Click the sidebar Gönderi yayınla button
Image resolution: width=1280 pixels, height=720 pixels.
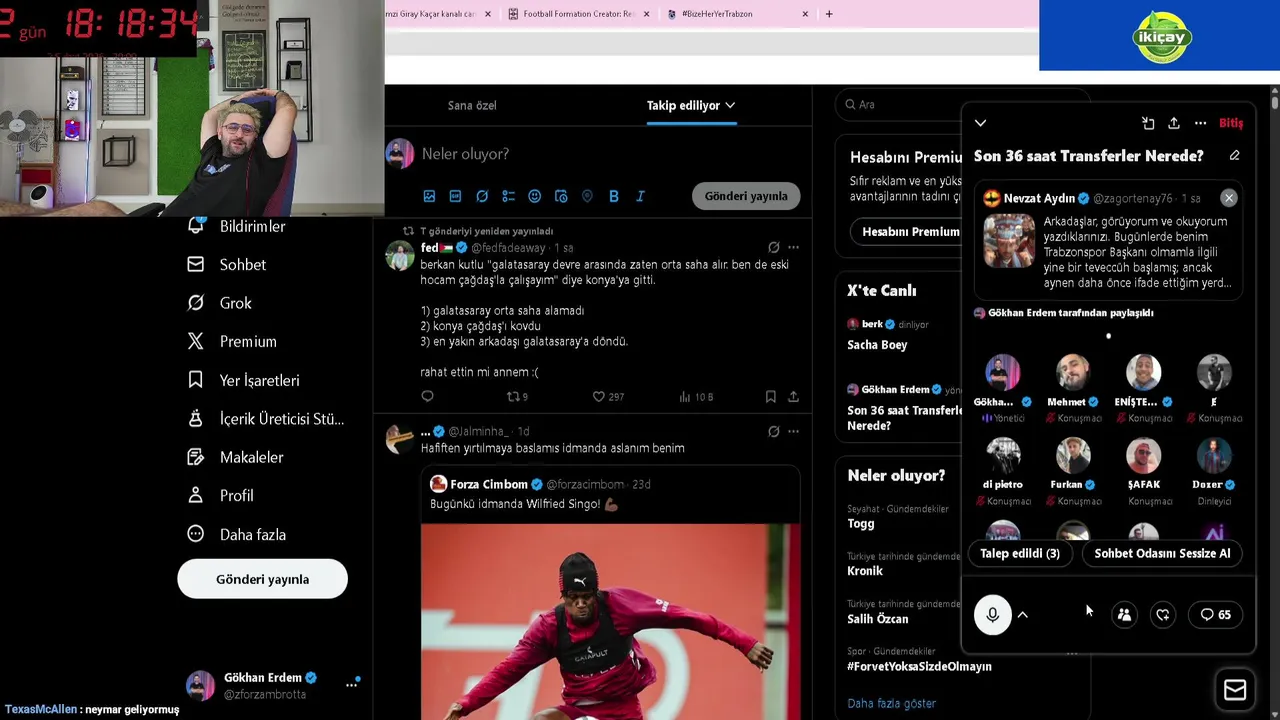pyautogui.click(x=262, y=579)
